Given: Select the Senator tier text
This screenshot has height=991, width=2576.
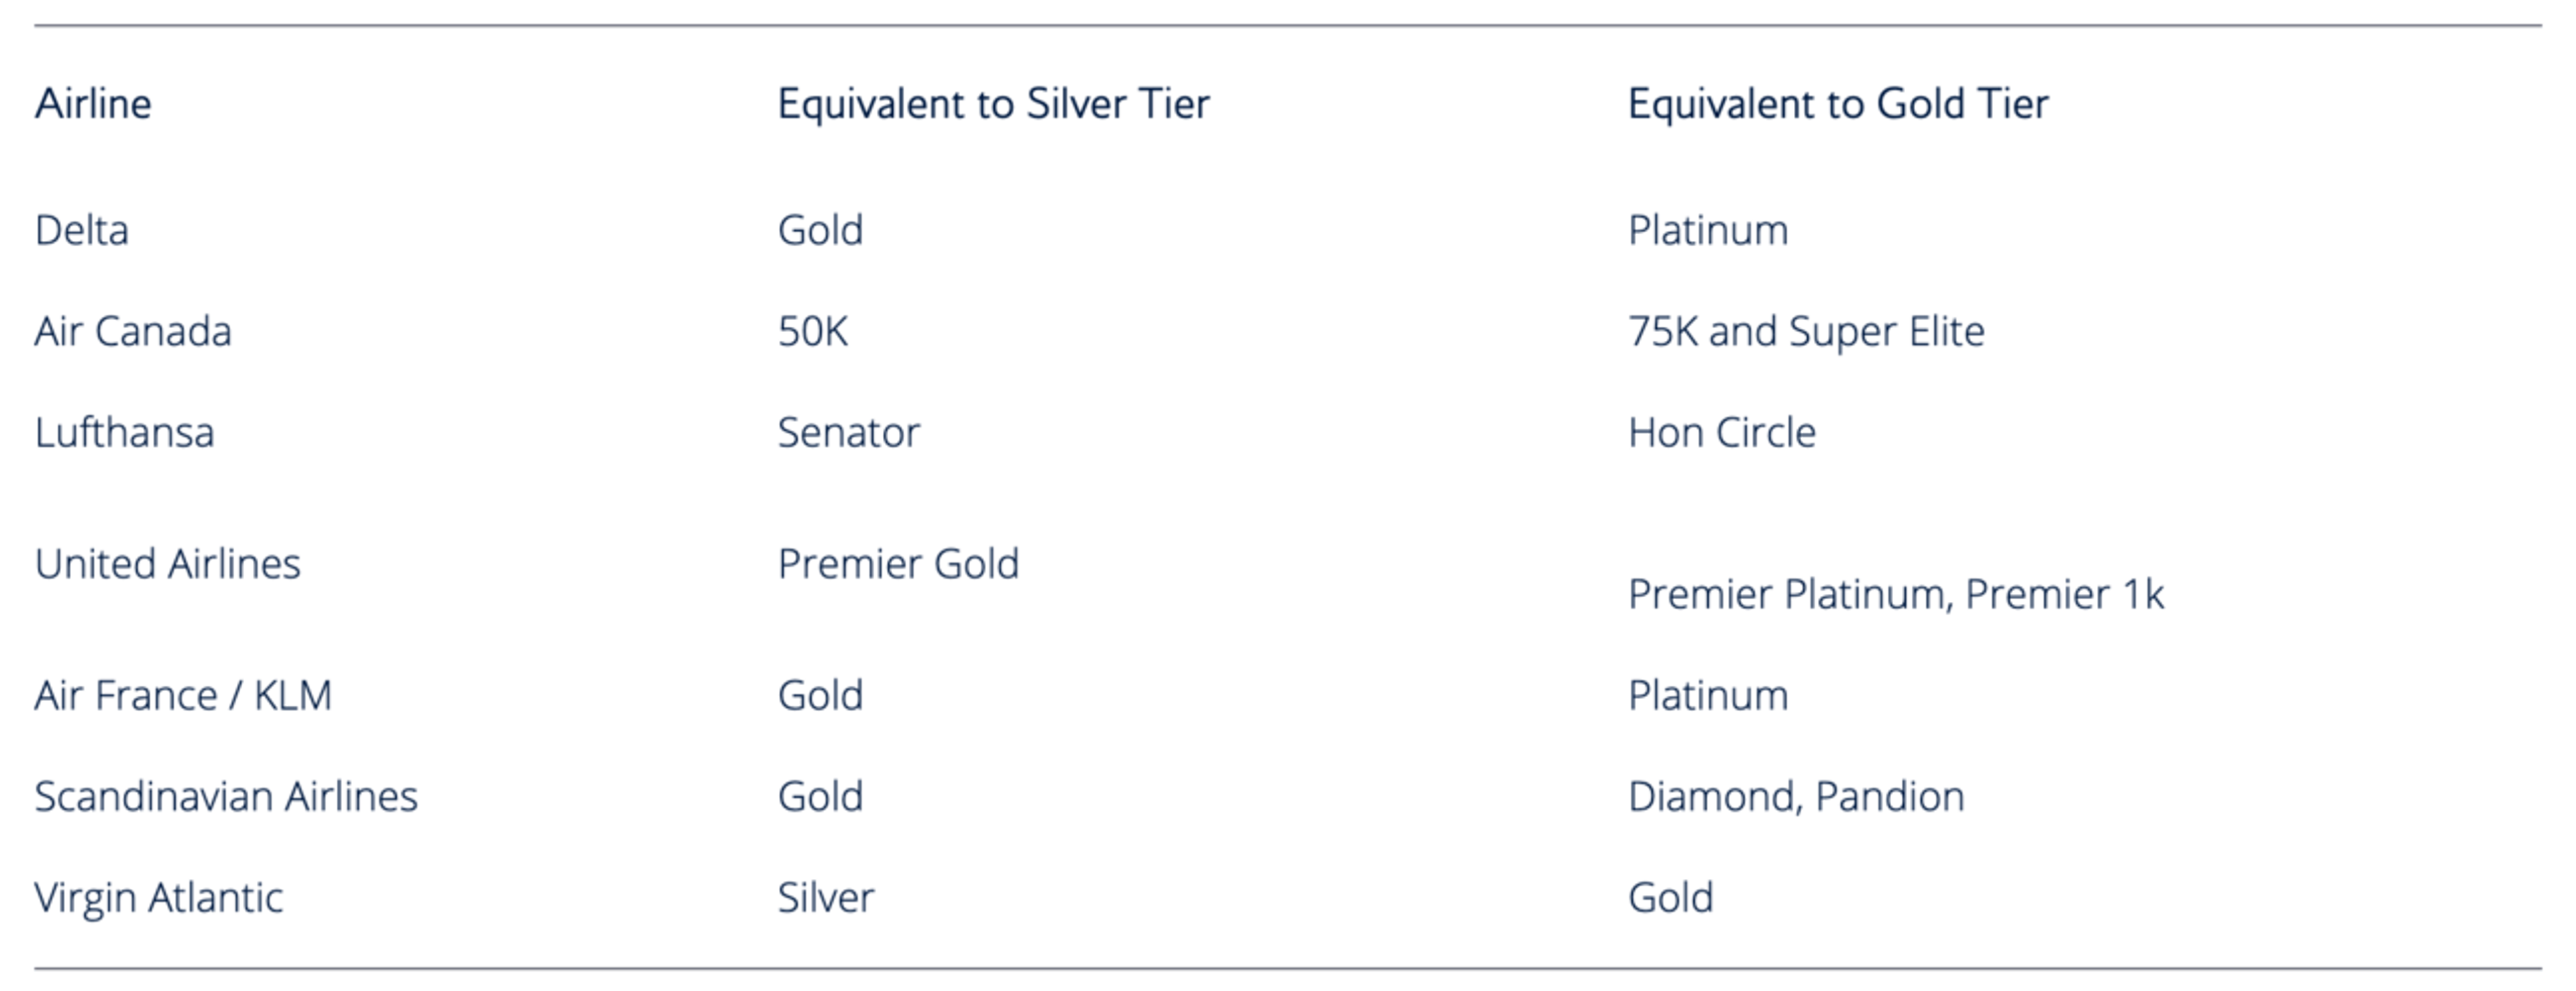Looking at the screenshot, I should [x=849, y=432].
